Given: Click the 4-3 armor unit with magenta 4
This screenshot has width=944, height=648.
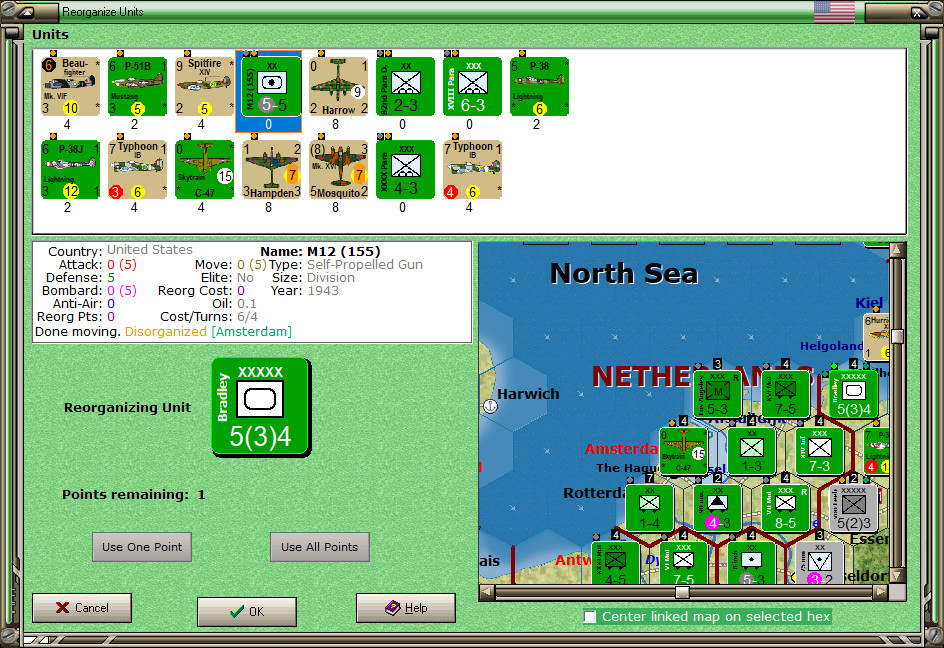Looking at the screenshot, I should coord(718,508).
